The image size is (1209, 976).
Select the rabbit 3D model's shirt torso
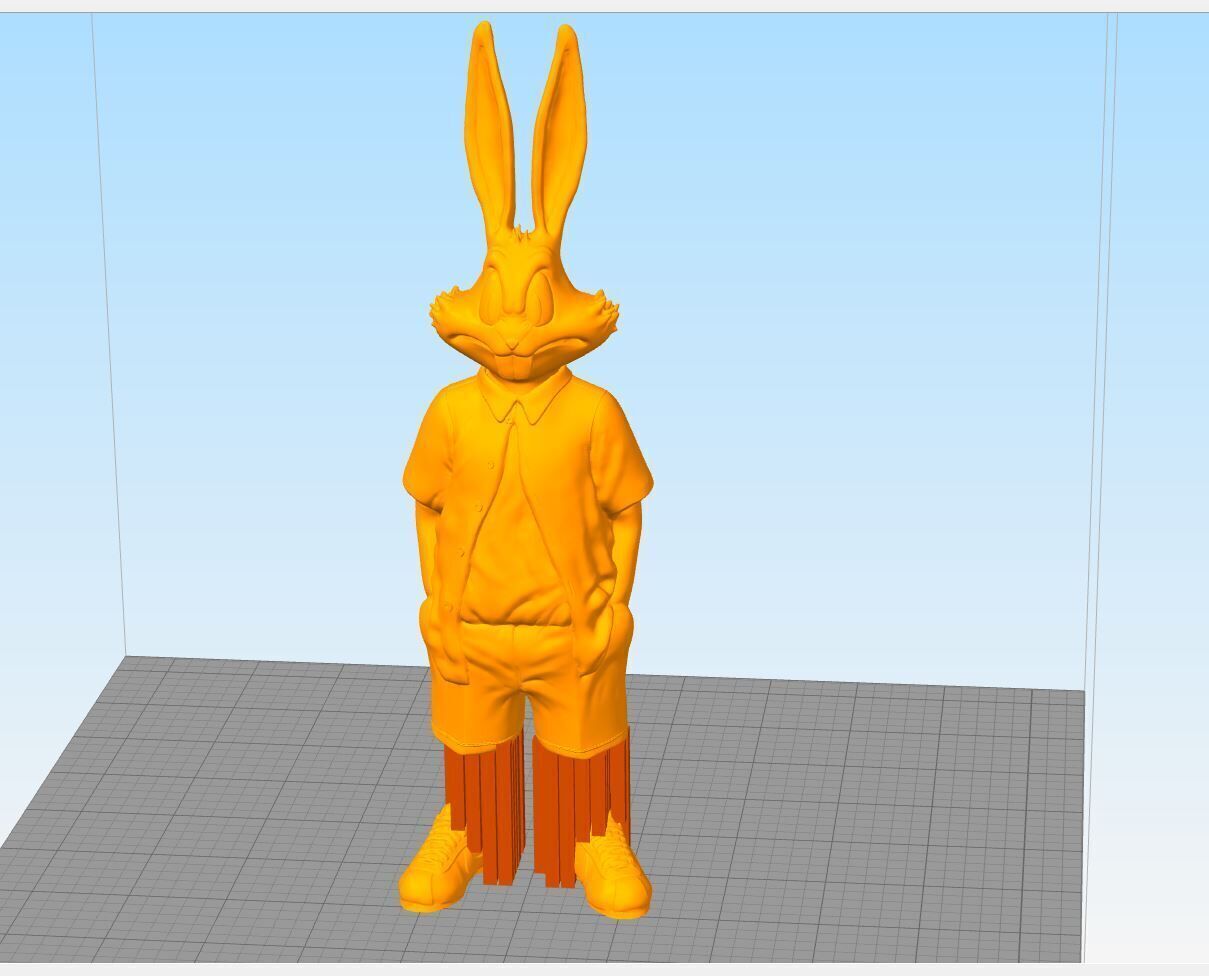point(527,500)
